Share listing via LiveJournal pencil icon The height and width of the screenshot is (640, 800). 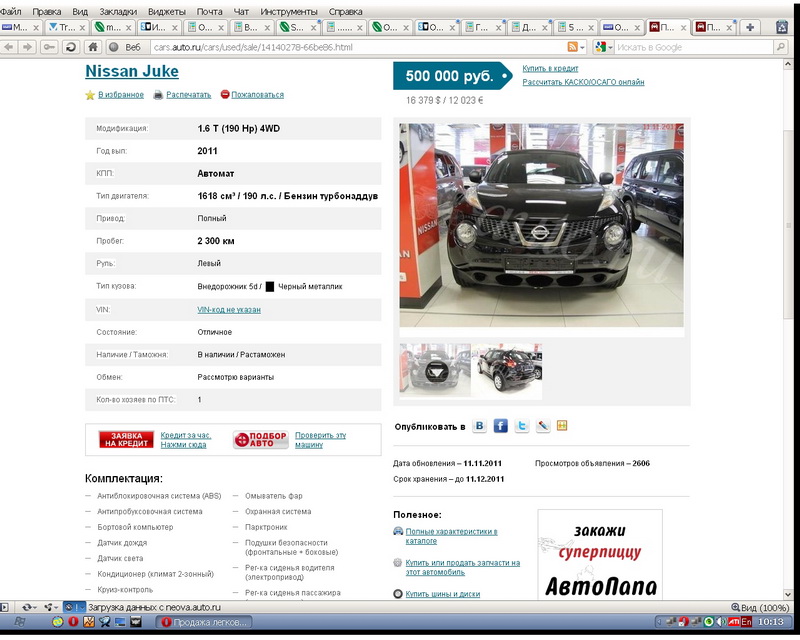click(x=542, y=426)
